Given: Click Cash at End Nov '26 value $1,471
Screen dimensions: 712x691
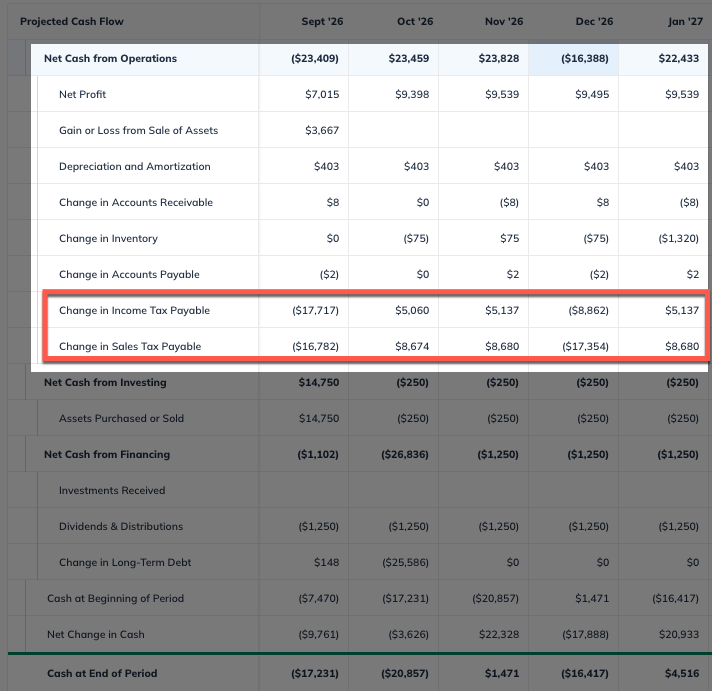Looking at the screenshot, I should [502, 673].
